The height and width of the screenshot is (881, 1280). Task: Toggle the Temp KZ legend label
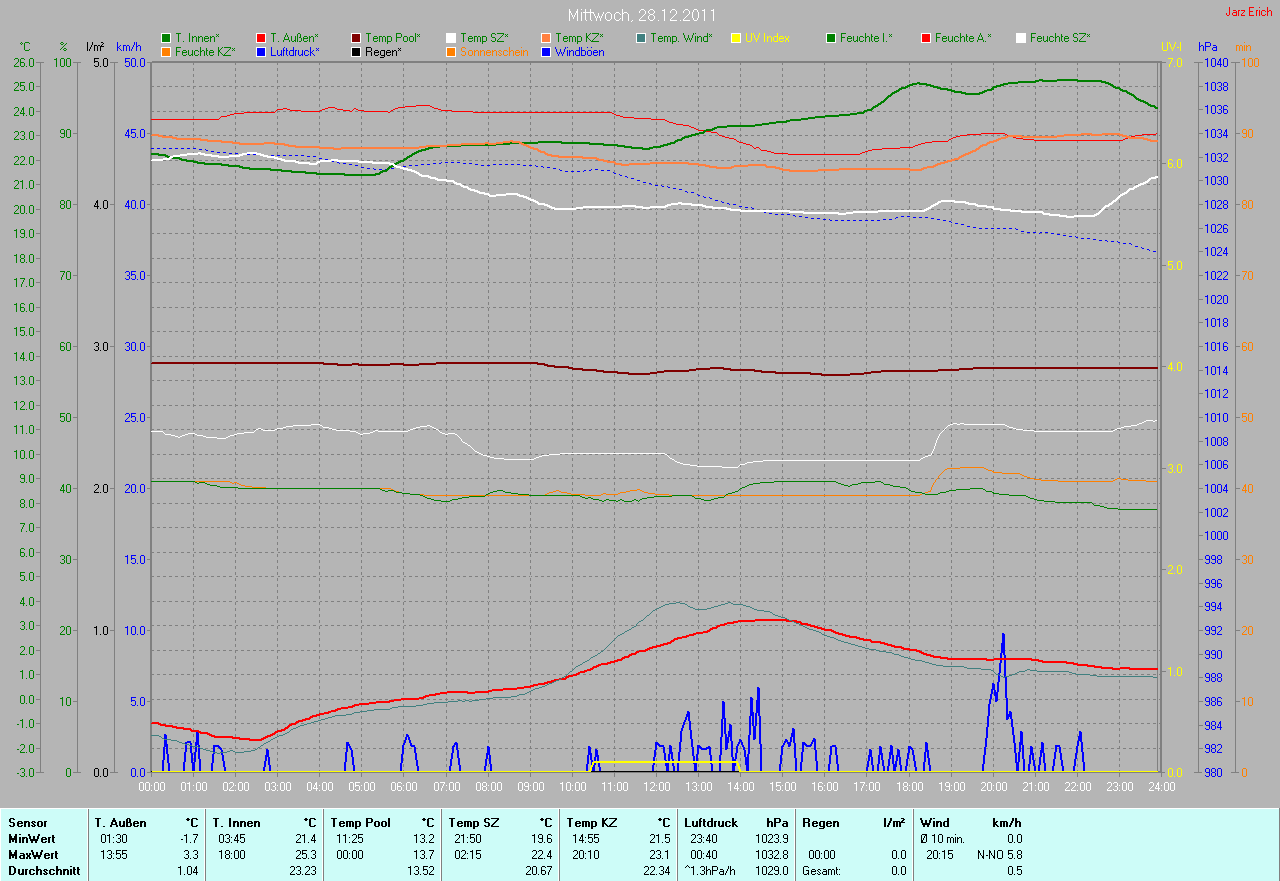click(579, 38)
